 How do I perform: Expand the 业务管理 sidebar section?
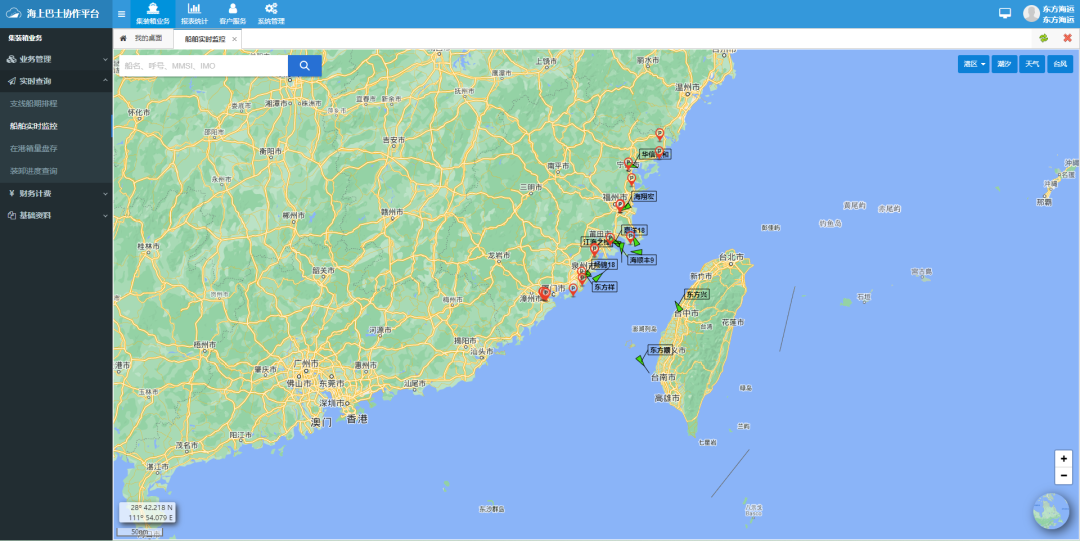coord(56,59)
